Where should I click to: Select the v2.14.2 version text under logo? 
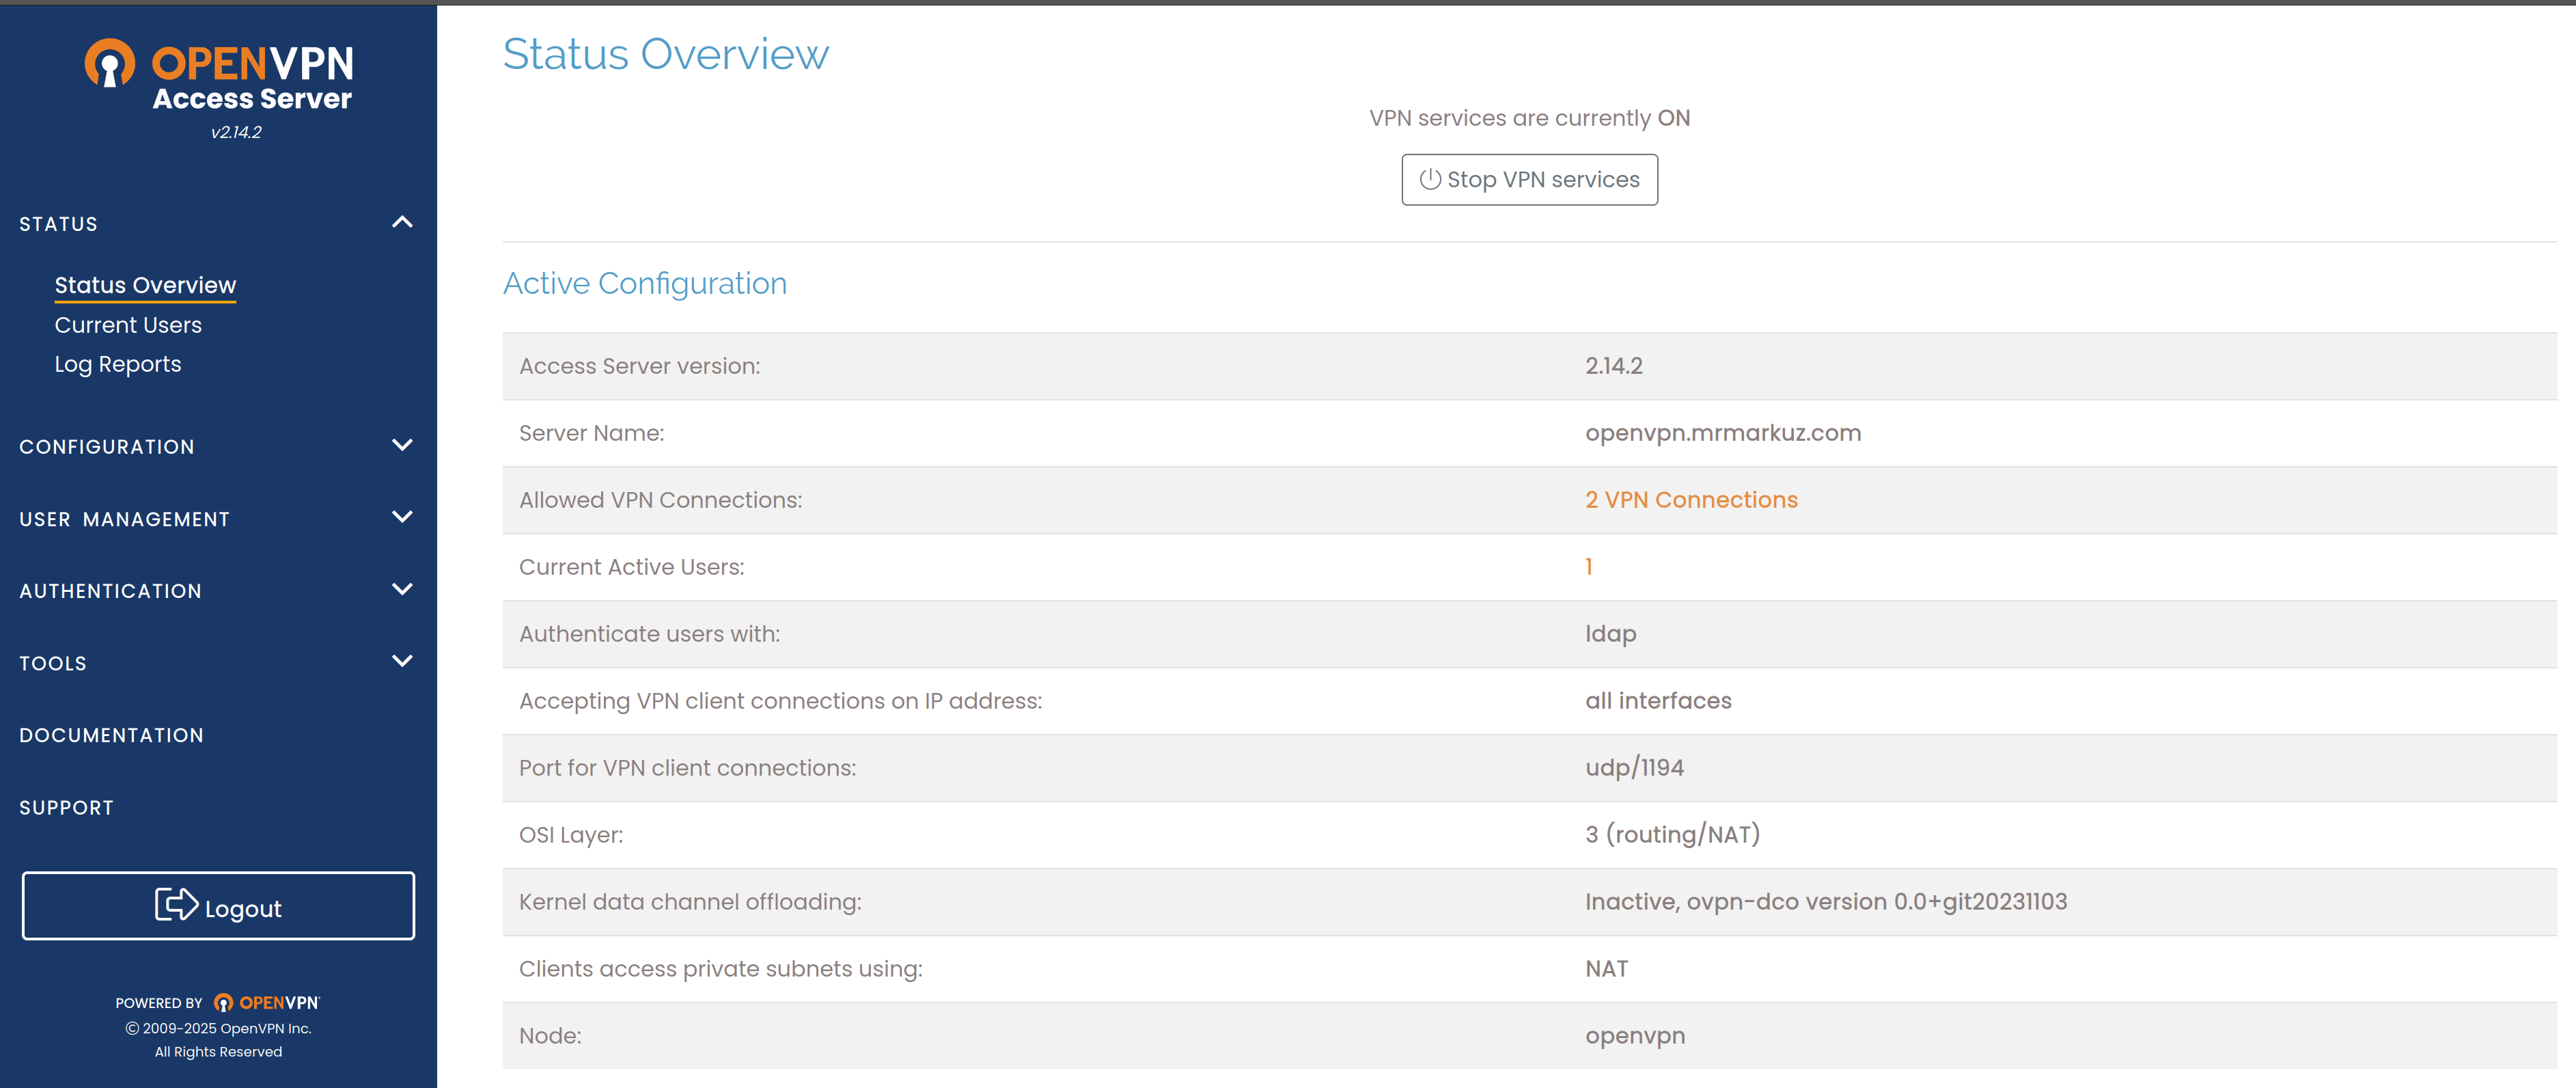236,132
